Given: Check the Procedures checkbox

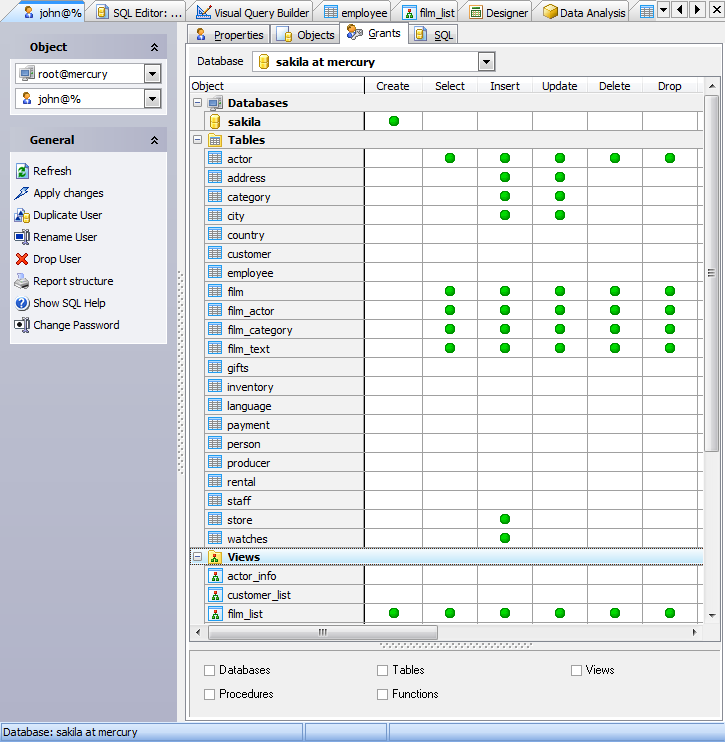Looking at the screenshot, I should (209, 694).
